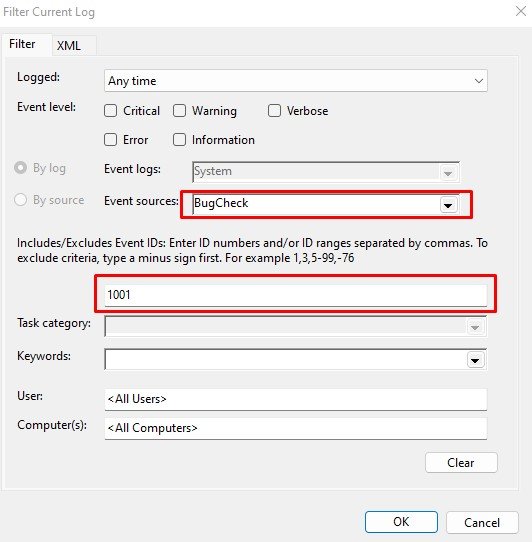Cancel the Filter Current Log dialog
Viewport: 532px width, 542px height.
(482, 523)
